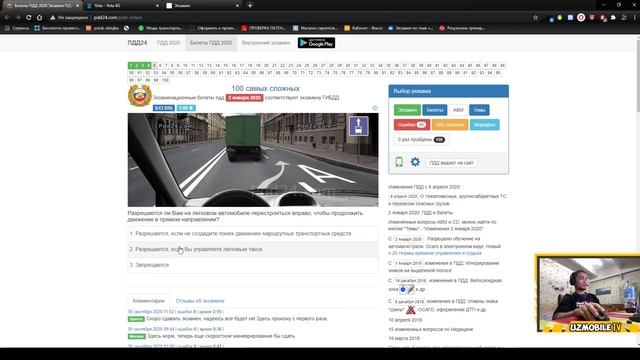Open the ПДД 2020 menu item
Screen dimensions: 640x360
coord(168,43)
